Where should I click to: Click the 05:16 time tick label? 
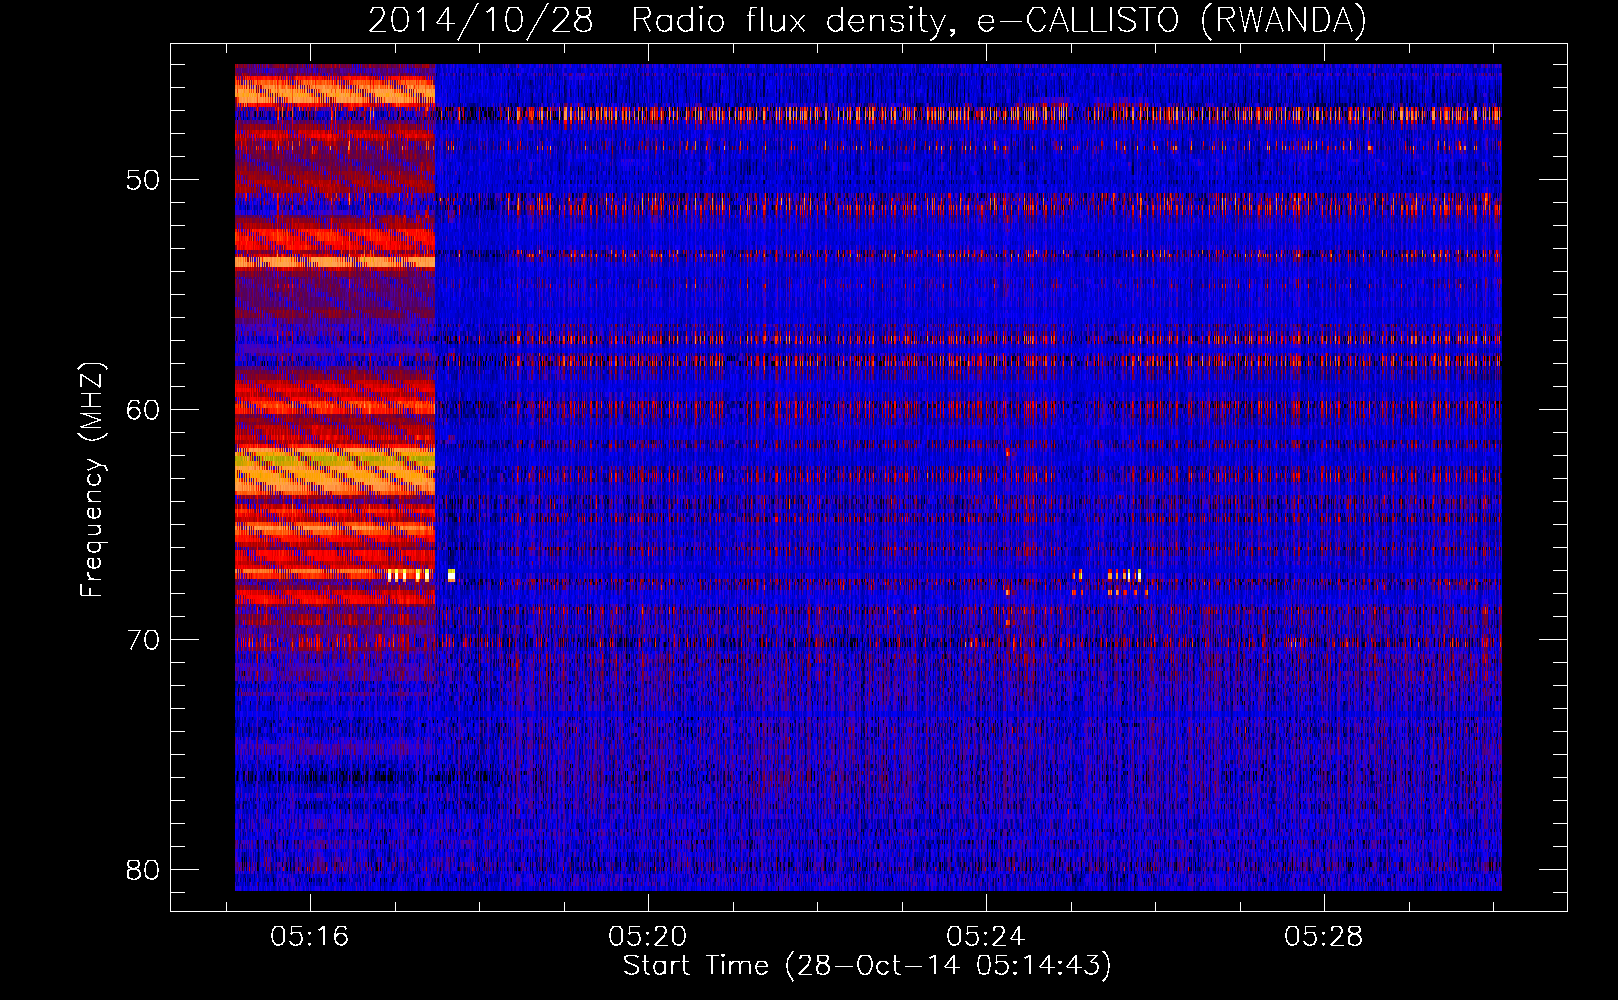(310, 937)
